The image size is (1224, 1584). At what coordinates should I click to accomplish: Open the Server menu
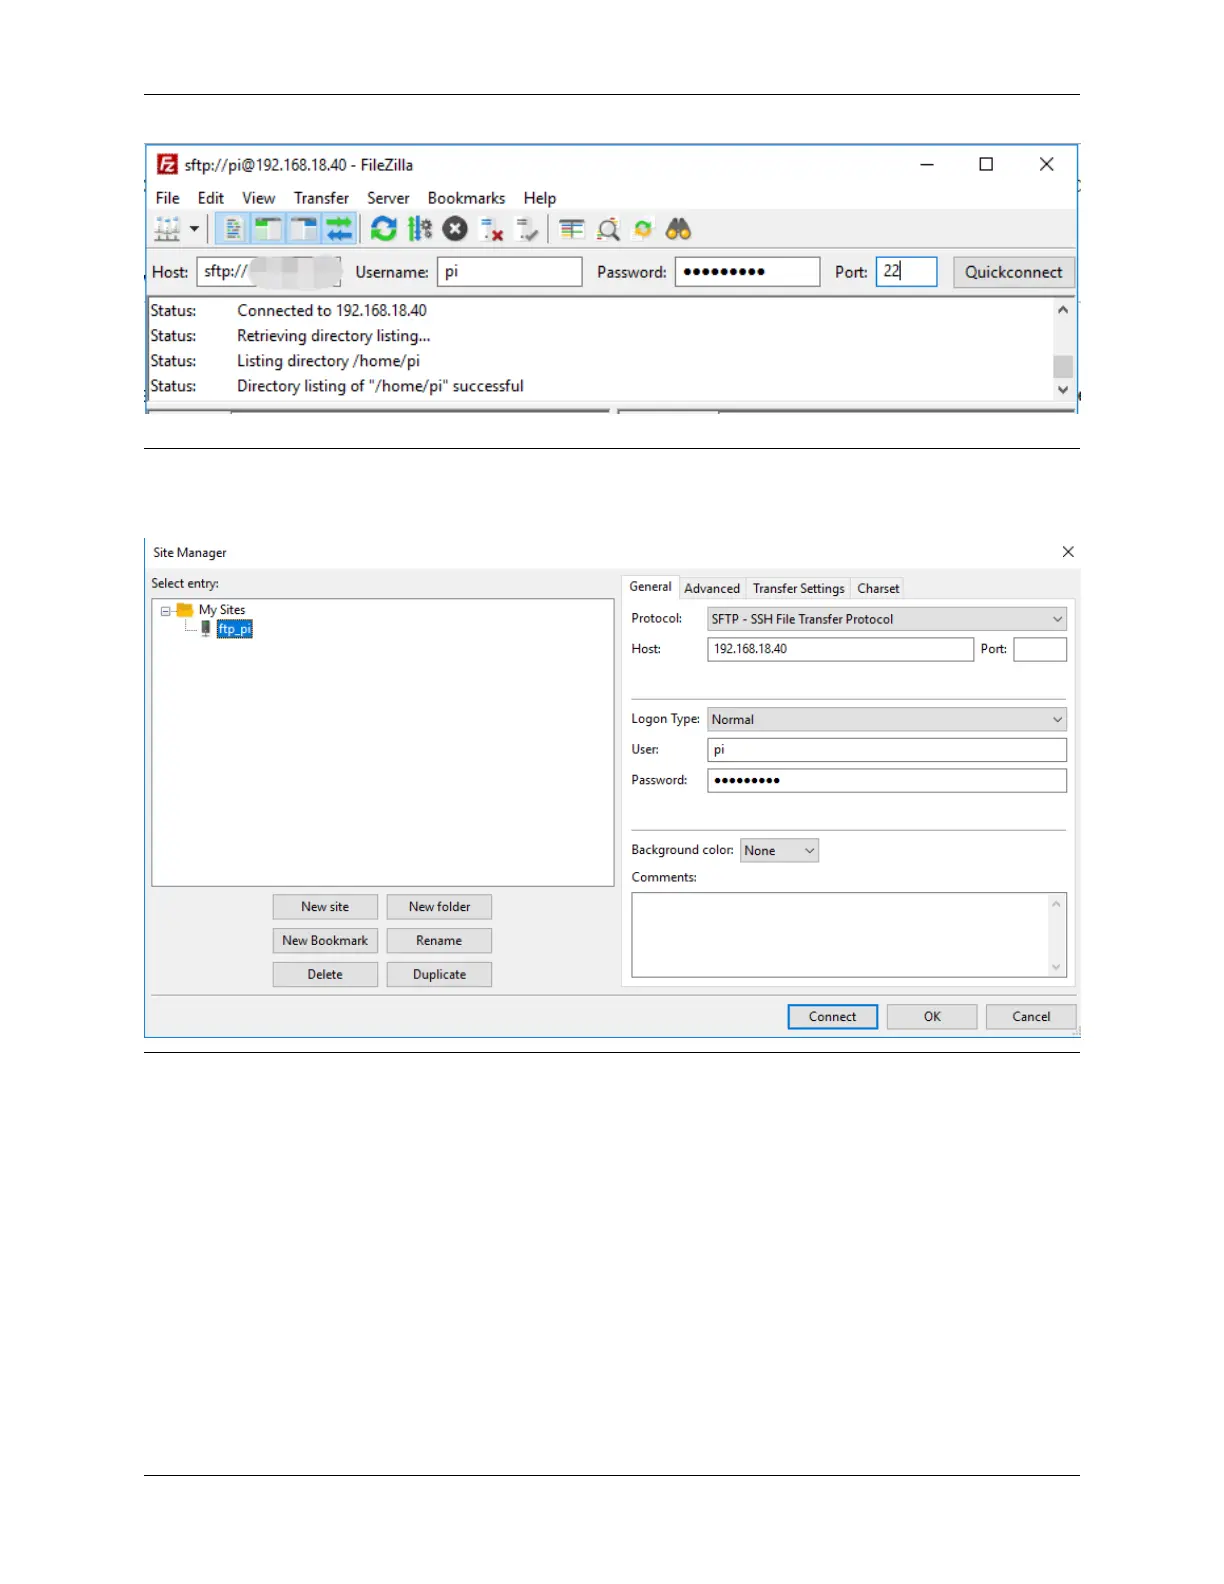tap(388, 198)
